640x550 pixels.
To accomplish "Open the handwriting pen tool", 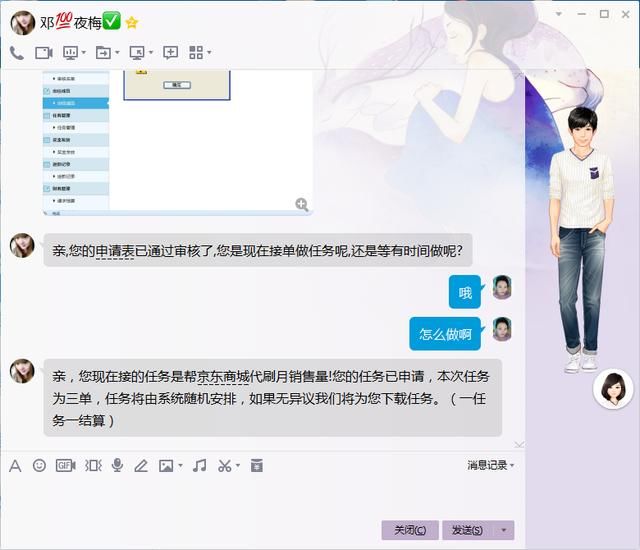I will (141, 466).
